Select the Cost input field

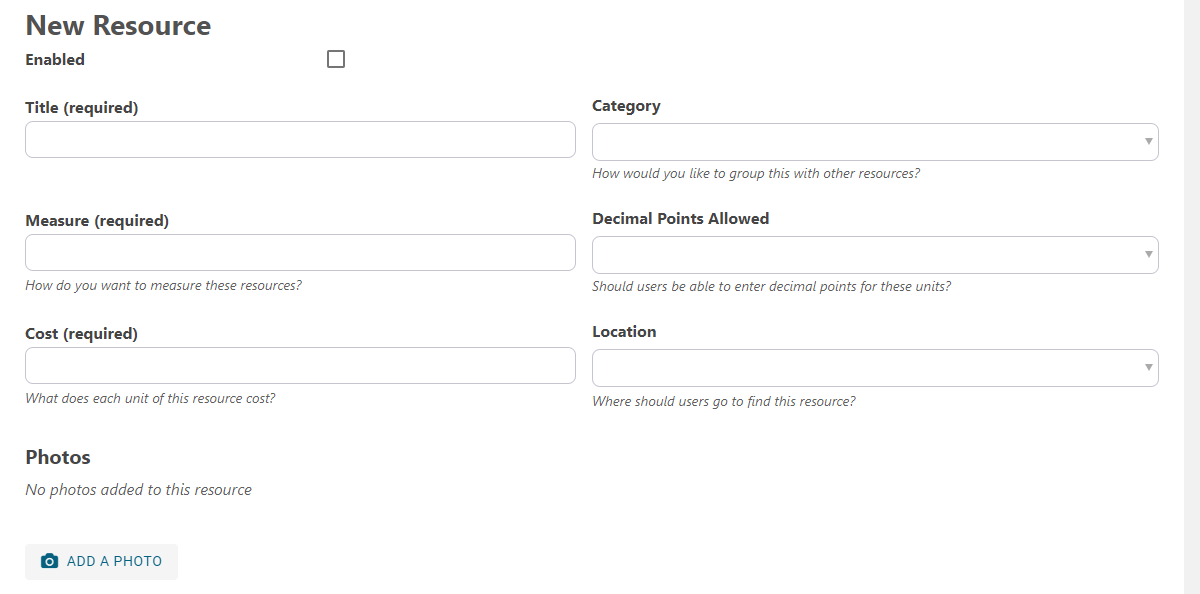pos(300,366)
